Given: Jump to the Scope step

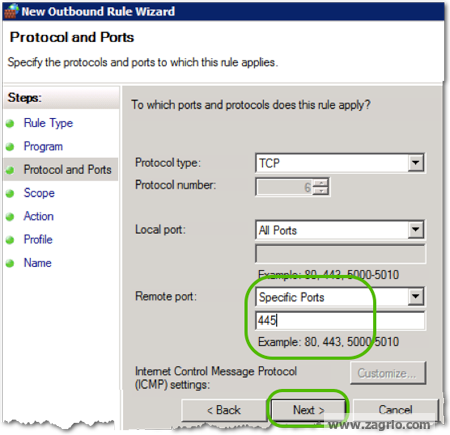Looking at the screenshot, I should pos(39,193).
